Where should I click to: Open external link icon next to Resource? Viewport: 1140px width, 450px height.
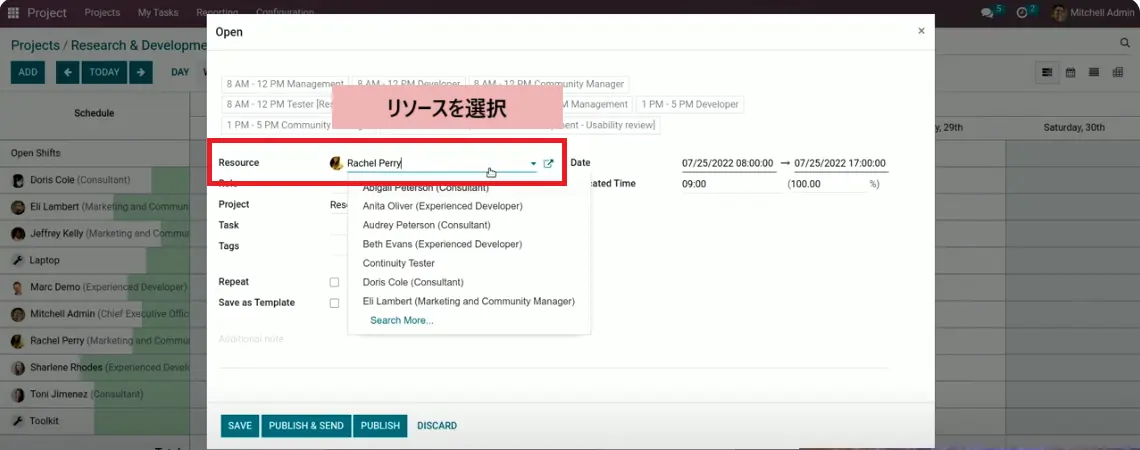[x=549, y=164]
